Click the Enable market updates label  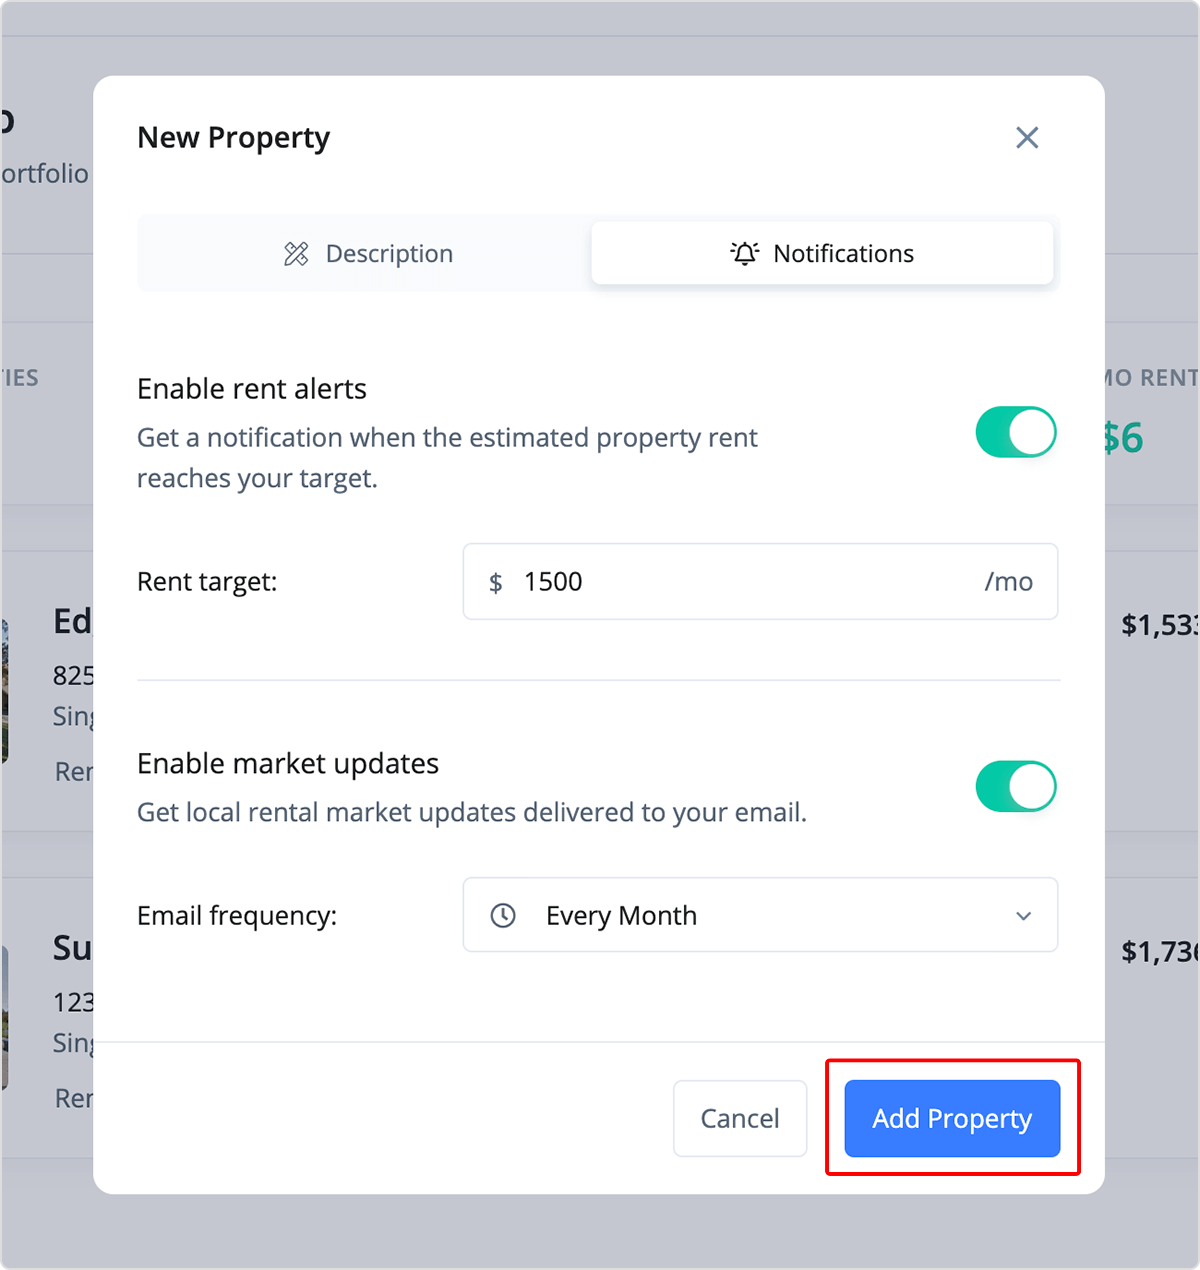tap(288, 763)
